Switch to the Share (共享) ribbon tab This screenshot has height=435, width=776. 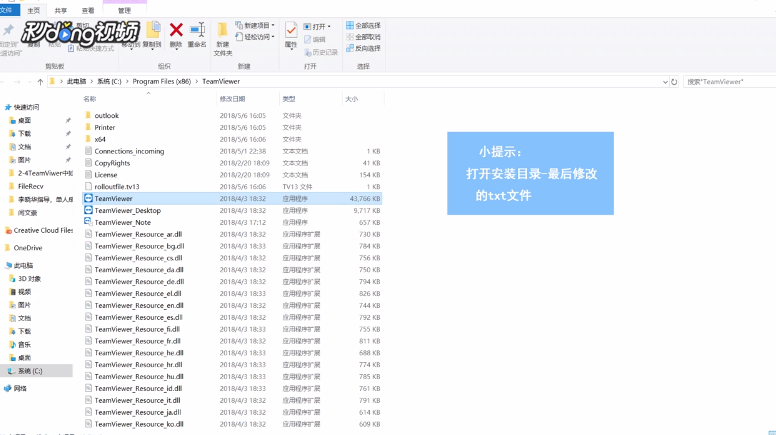(60, 10)
